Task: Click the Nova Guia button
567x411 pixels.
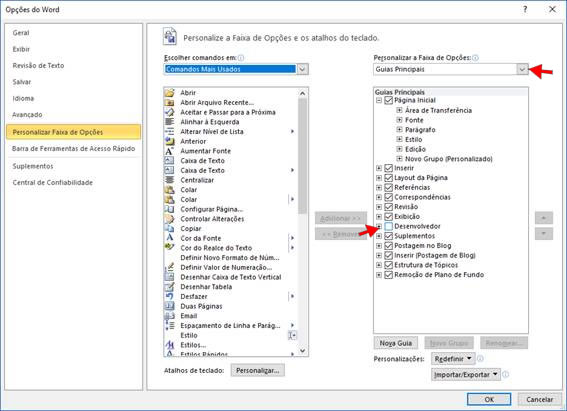Action: [396, 343]
